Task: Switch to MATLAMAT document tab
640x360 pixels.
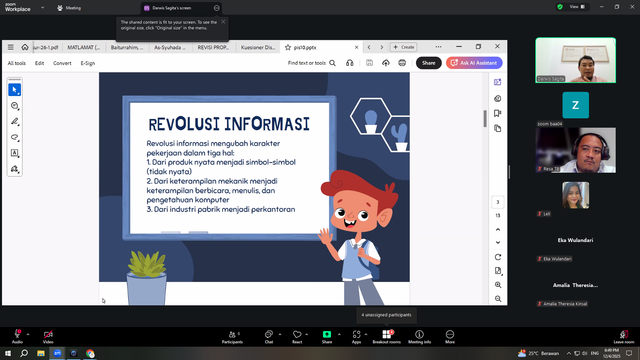Action: point(83,47)
